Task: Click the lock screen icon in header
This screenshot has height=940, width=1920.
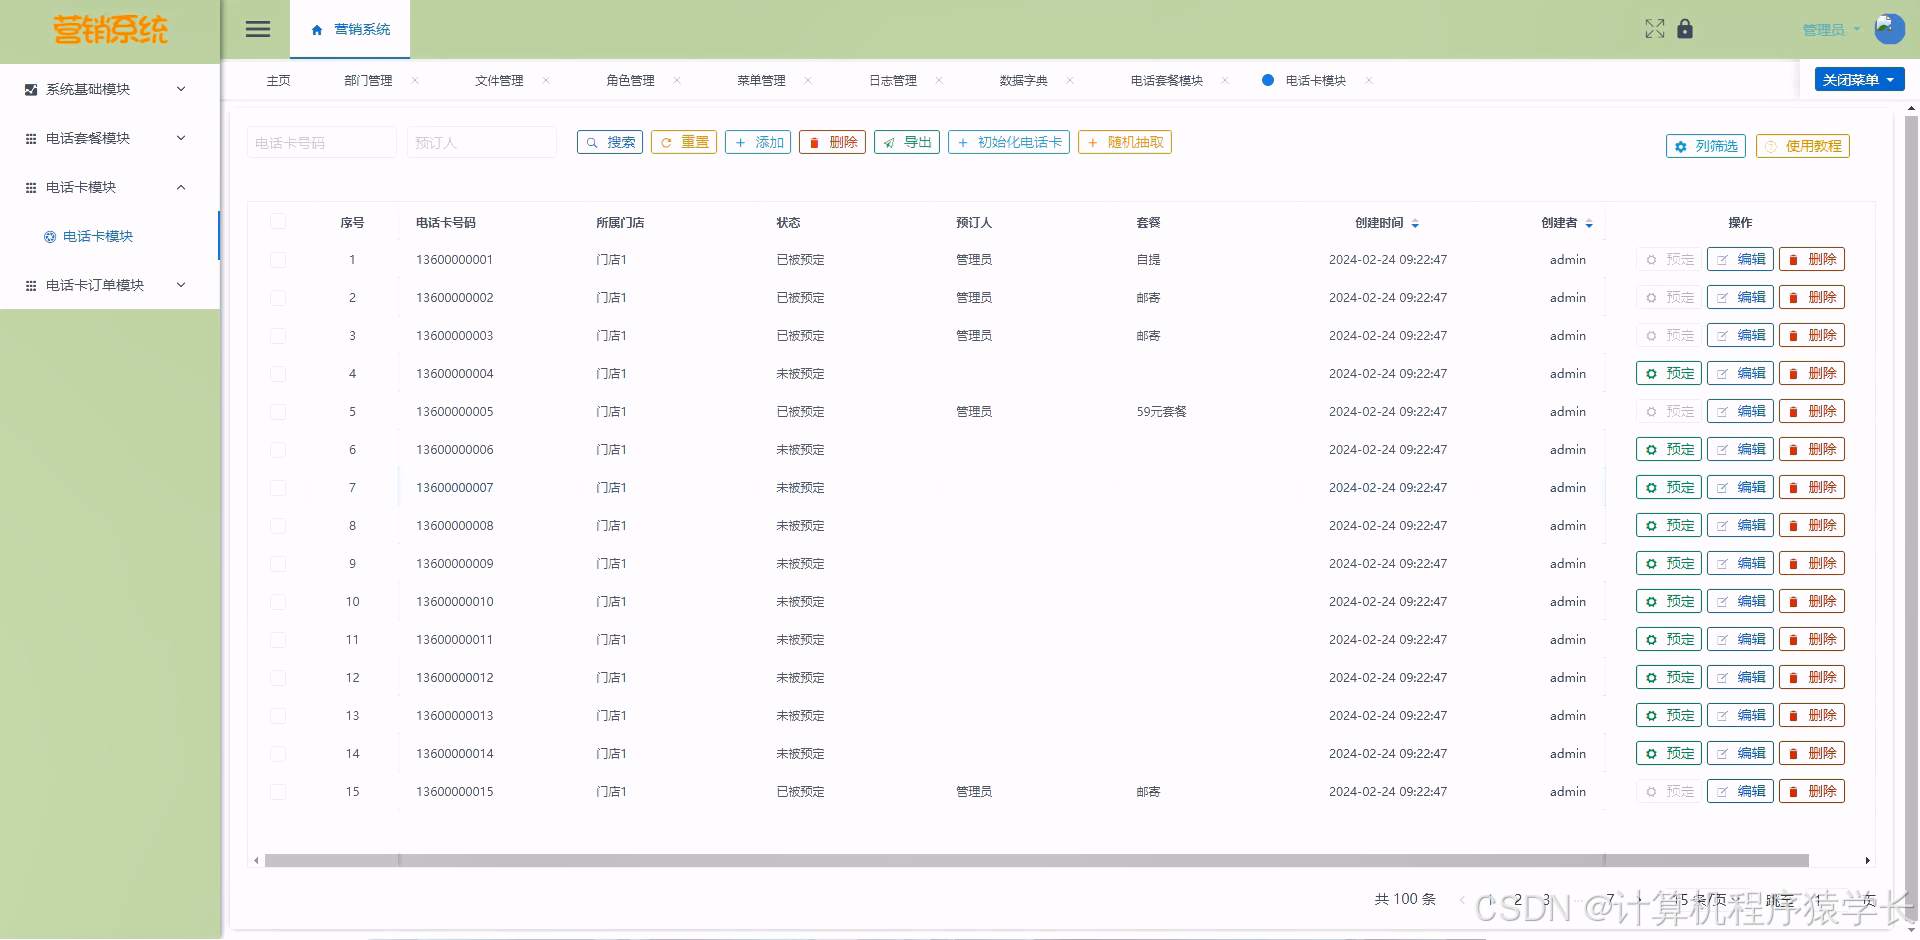Action: tap(1685, 29)
